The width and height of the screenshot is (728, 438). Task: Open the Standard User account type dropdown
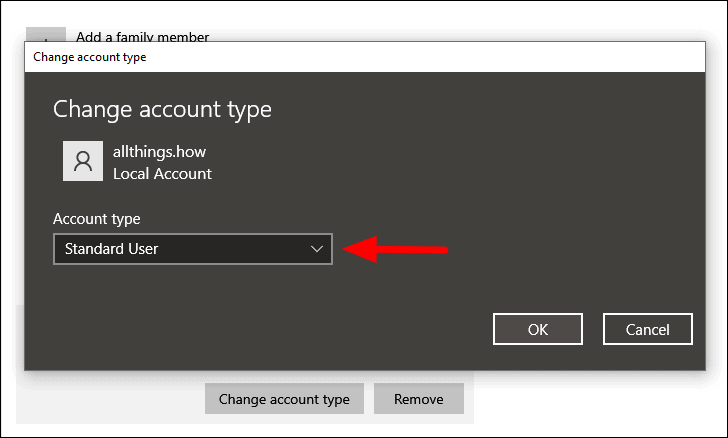point(193,249)
